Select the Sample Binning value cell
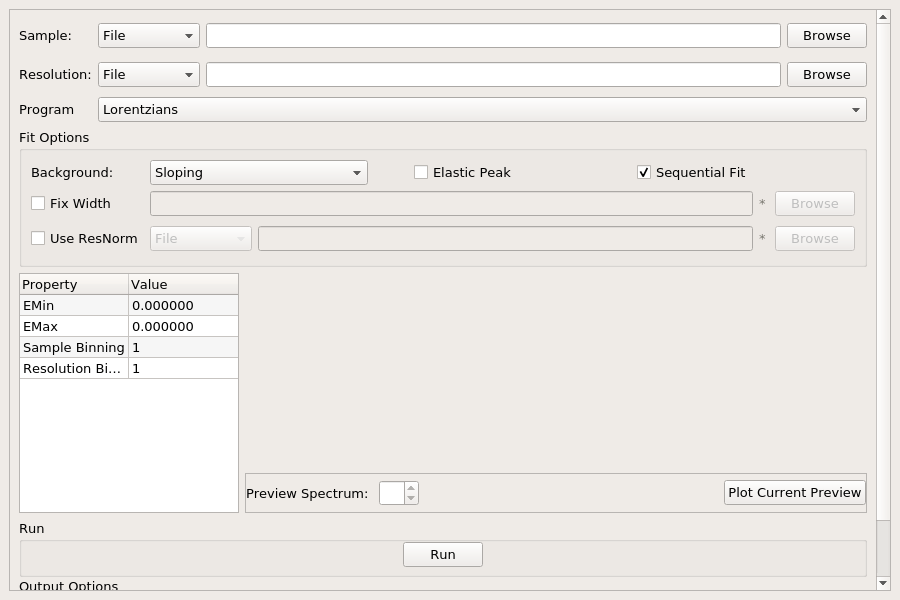The width and height of the screenshot is (900, 600). (183, 347)
